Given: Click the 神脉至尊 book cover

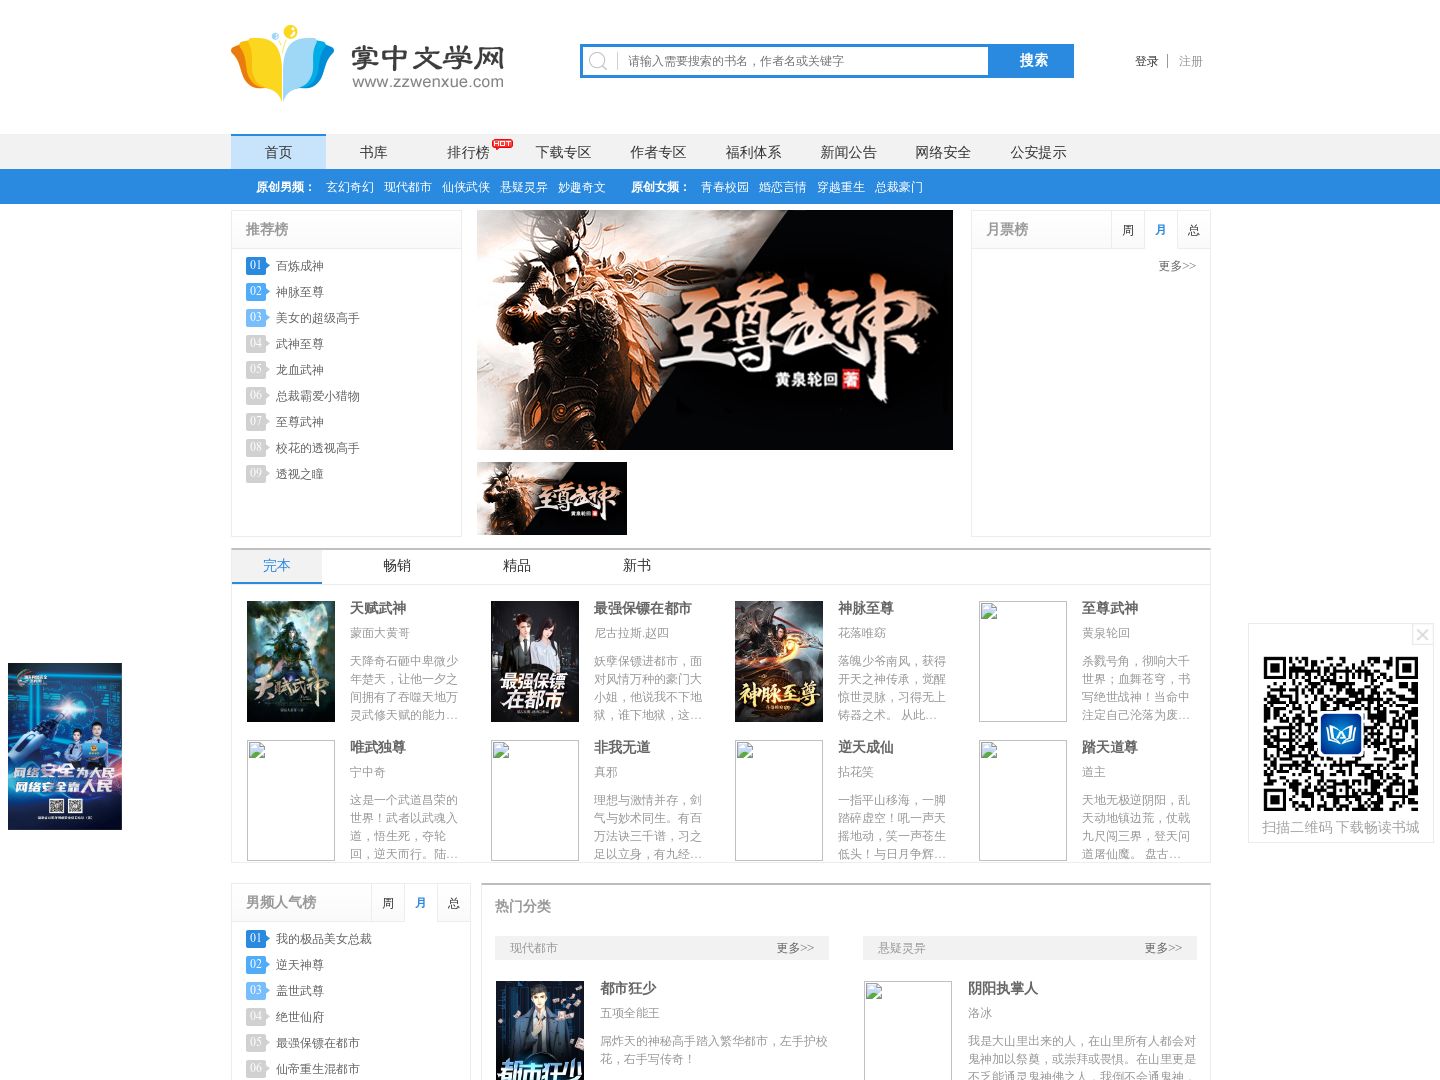Looking at the screenshot, I should pyautogui.click(x=779, y=661).
